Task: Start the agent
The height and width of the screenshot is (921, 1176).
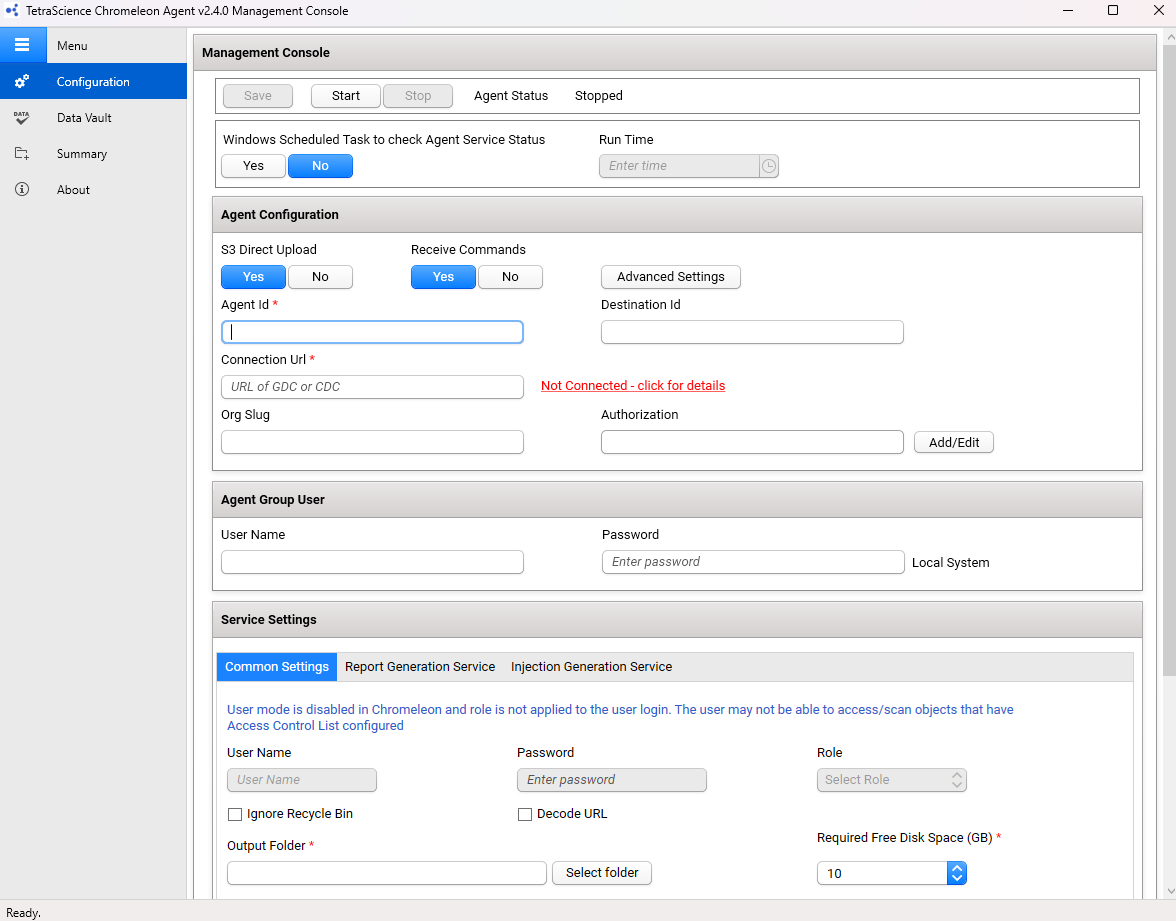Action: (x=346, y=96)
